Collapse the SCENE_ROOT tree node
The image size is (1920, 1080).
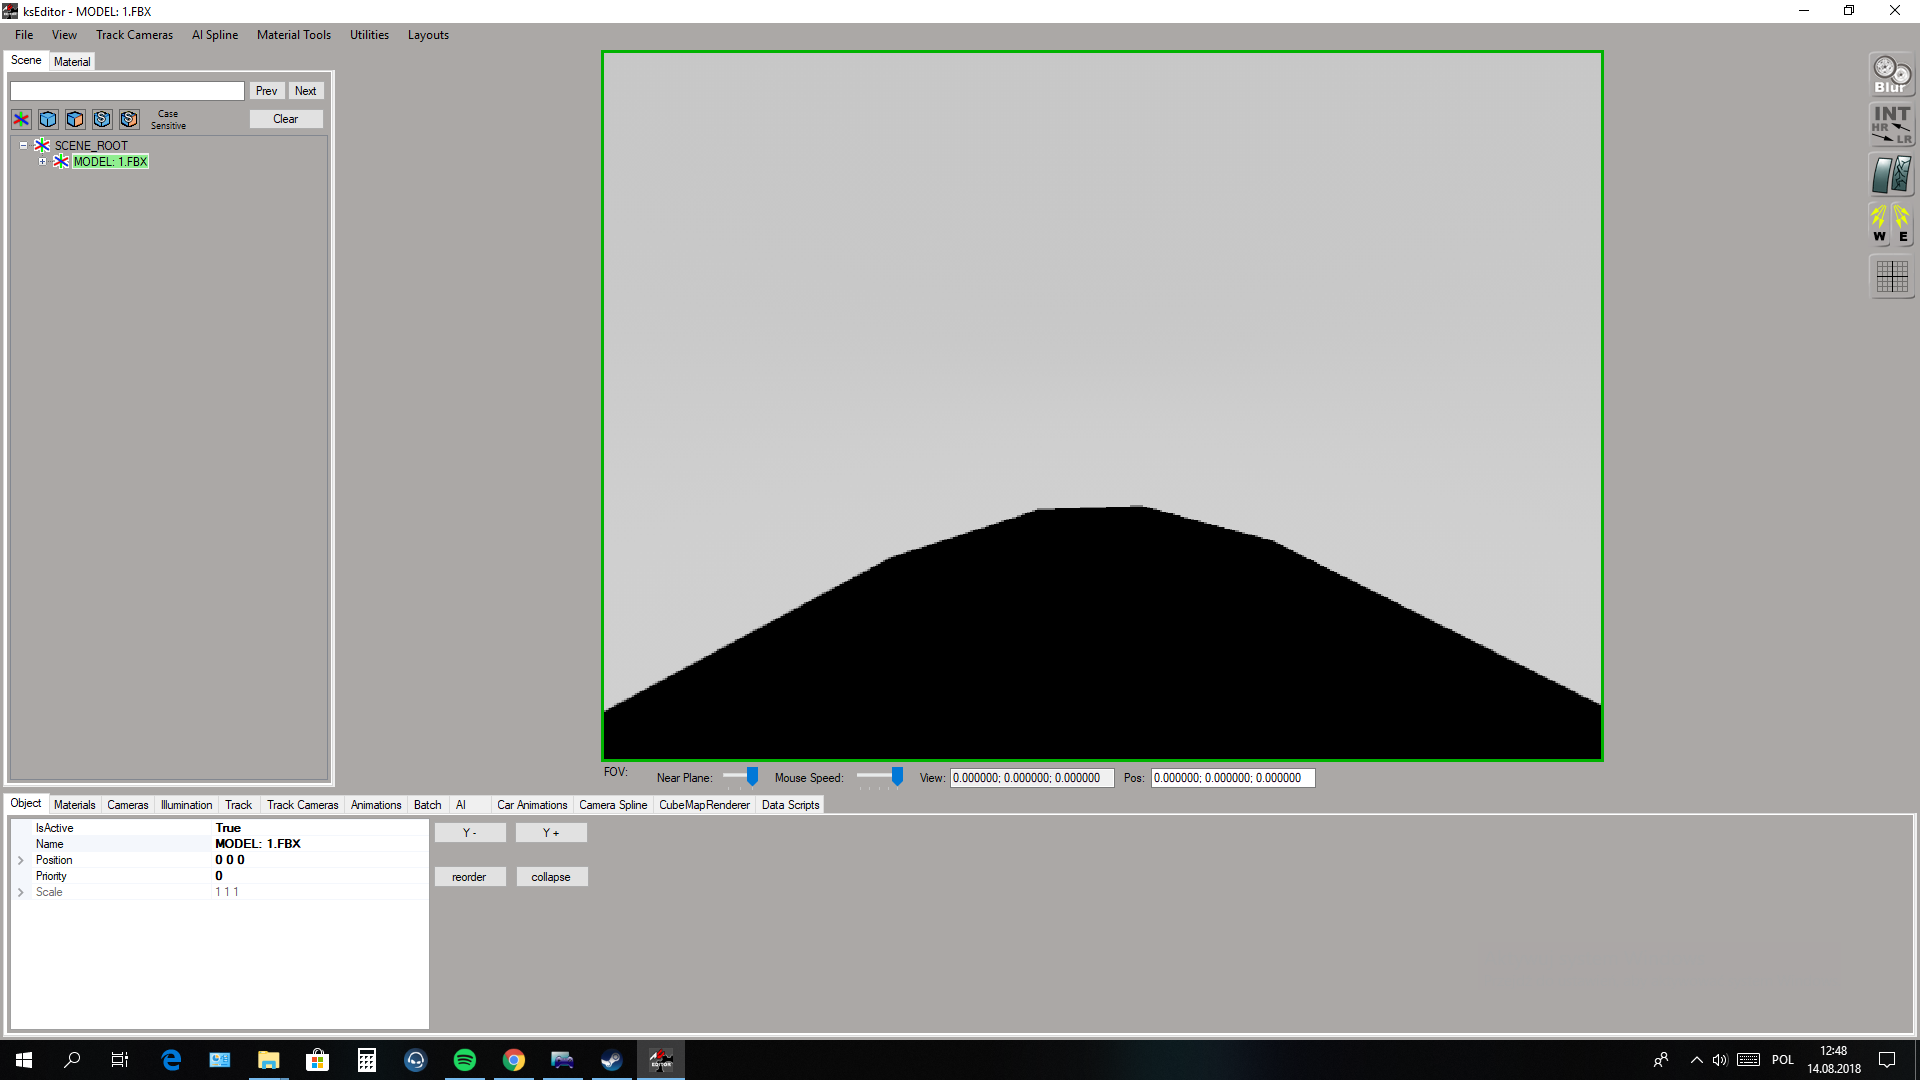click(x=24, y=146)
